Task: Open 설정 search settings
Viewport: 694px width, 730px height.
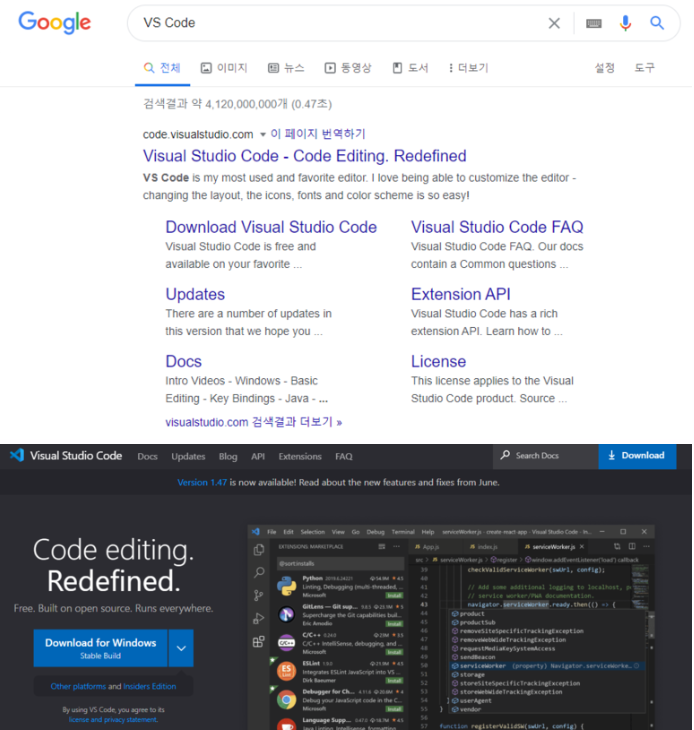Action: point(605,68)
